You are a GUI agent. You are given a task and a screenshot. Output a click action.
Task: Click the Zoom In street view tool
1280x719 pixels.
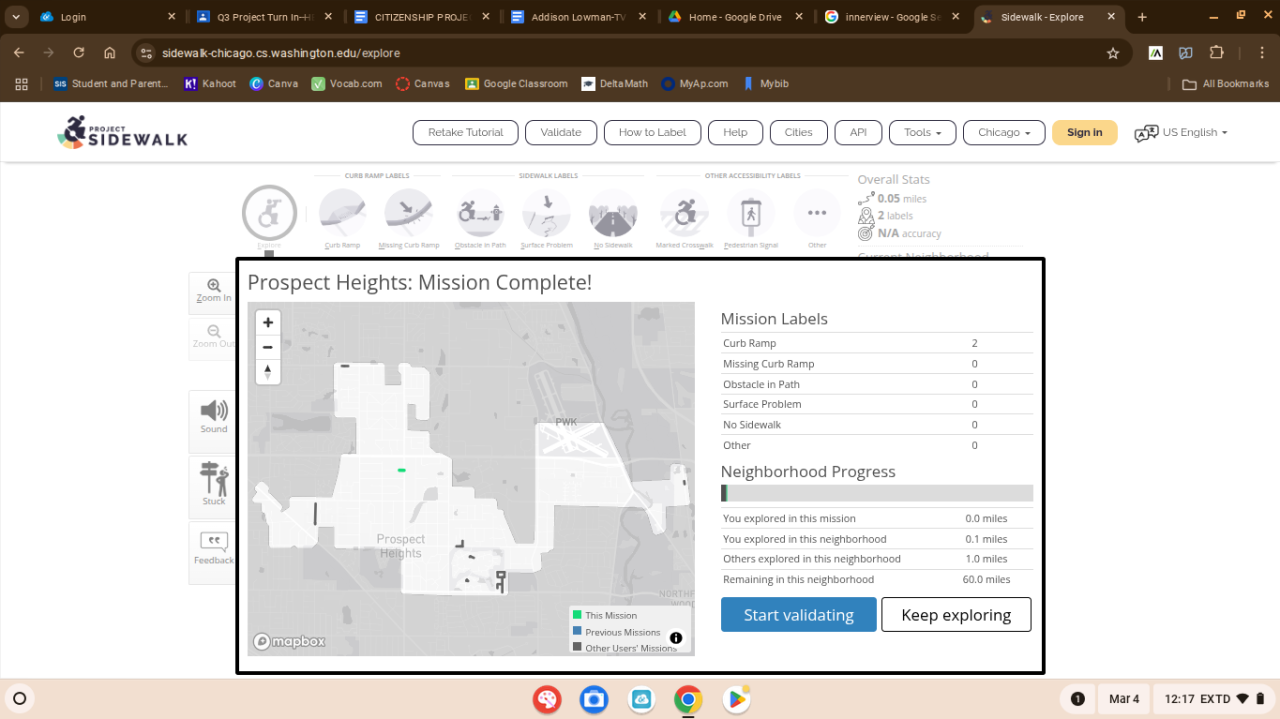click(213, 291)
